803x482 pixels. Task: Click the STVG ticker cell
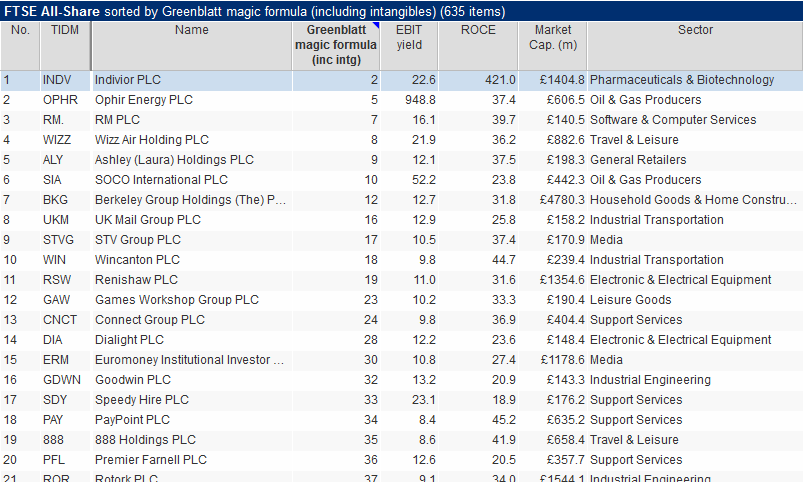[58, 240]
